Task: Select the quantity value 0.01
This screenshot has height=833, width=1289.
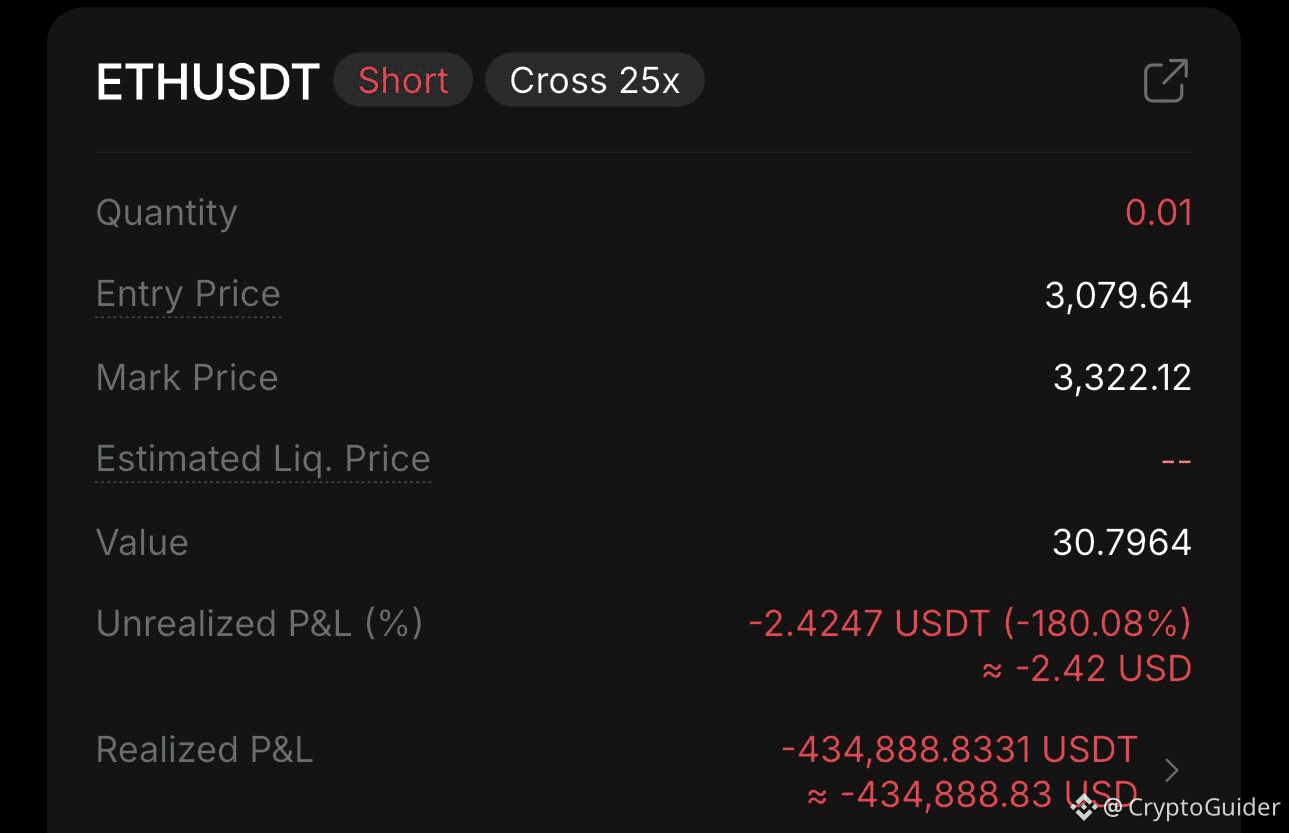Action: pyautogui.click(x=1159, y=213)
